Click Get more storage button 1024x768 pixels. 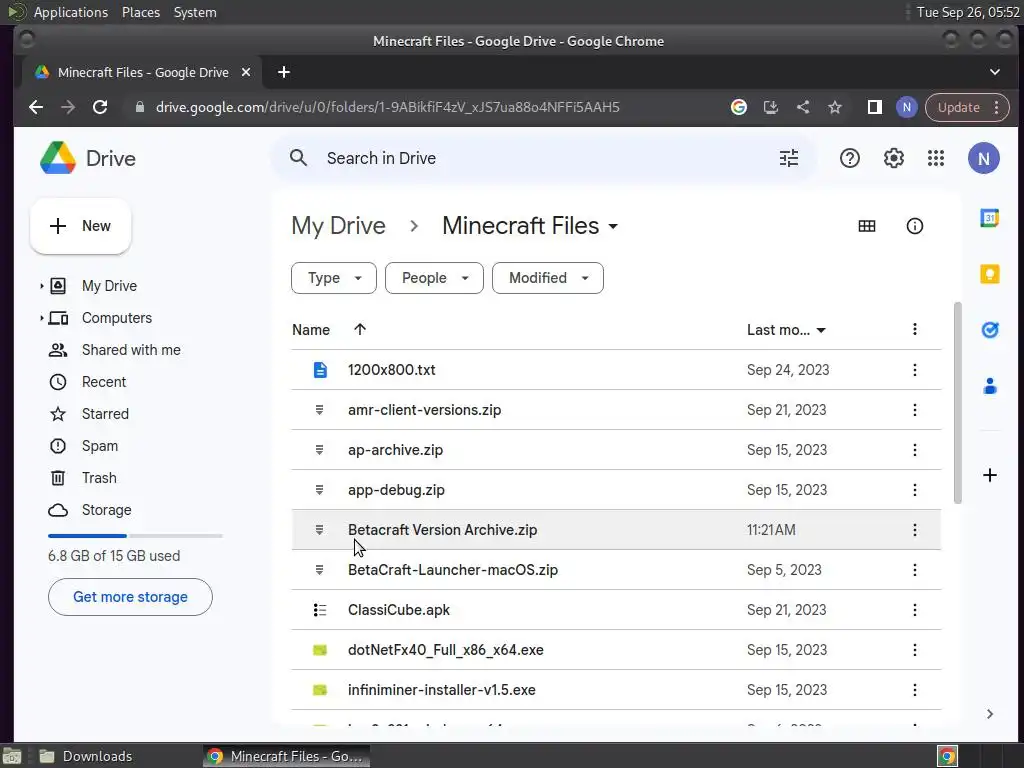[x=130, y=597]
